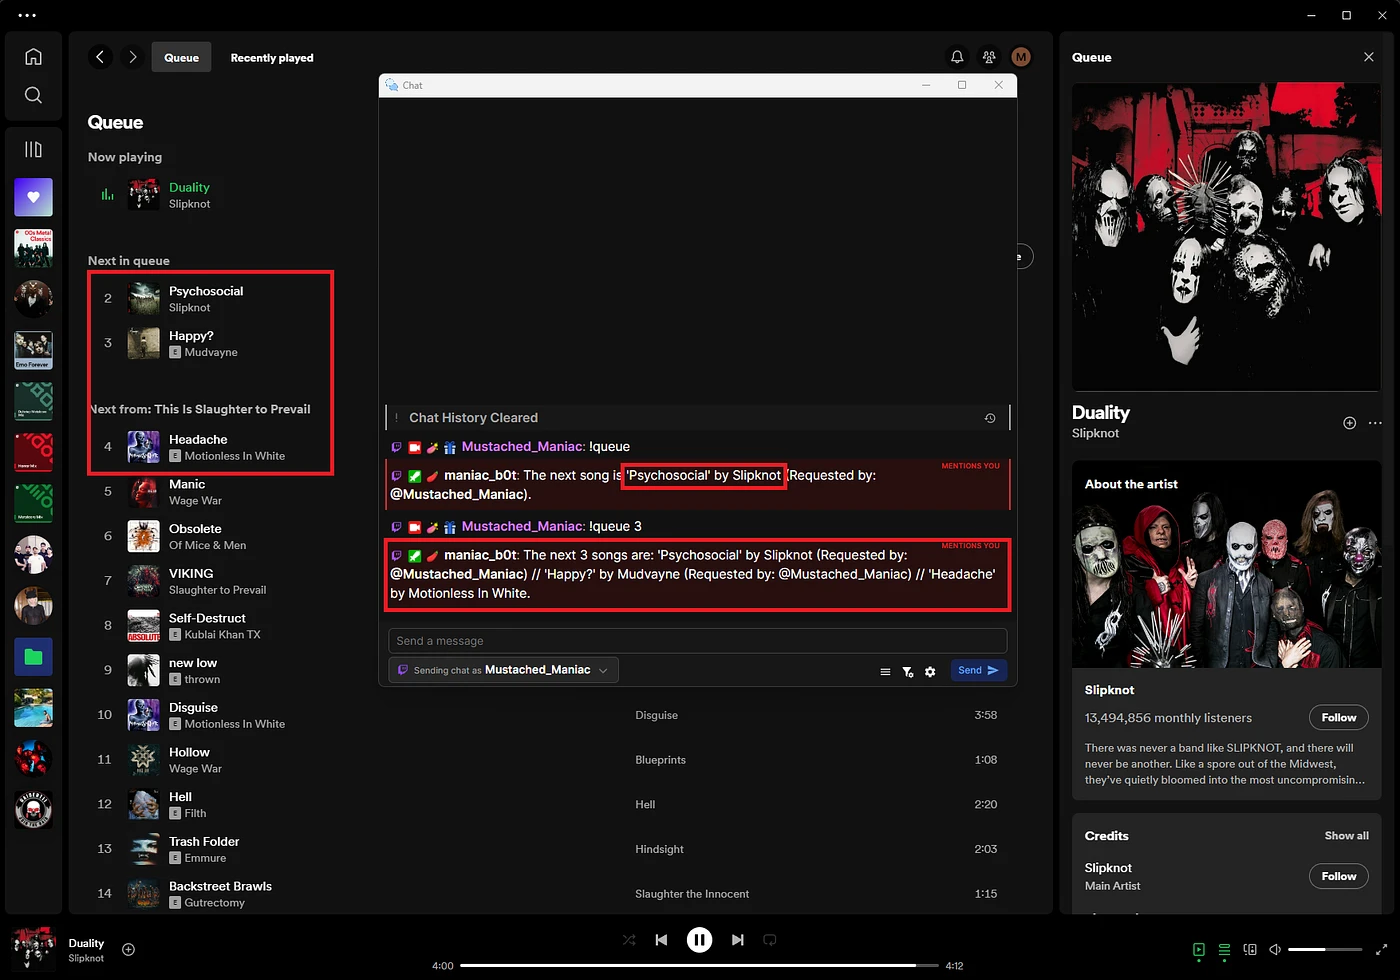Focus the Send a message chat field
Image resolution: width=1400 pixels, height=980 pixels.
pos(697,641)
